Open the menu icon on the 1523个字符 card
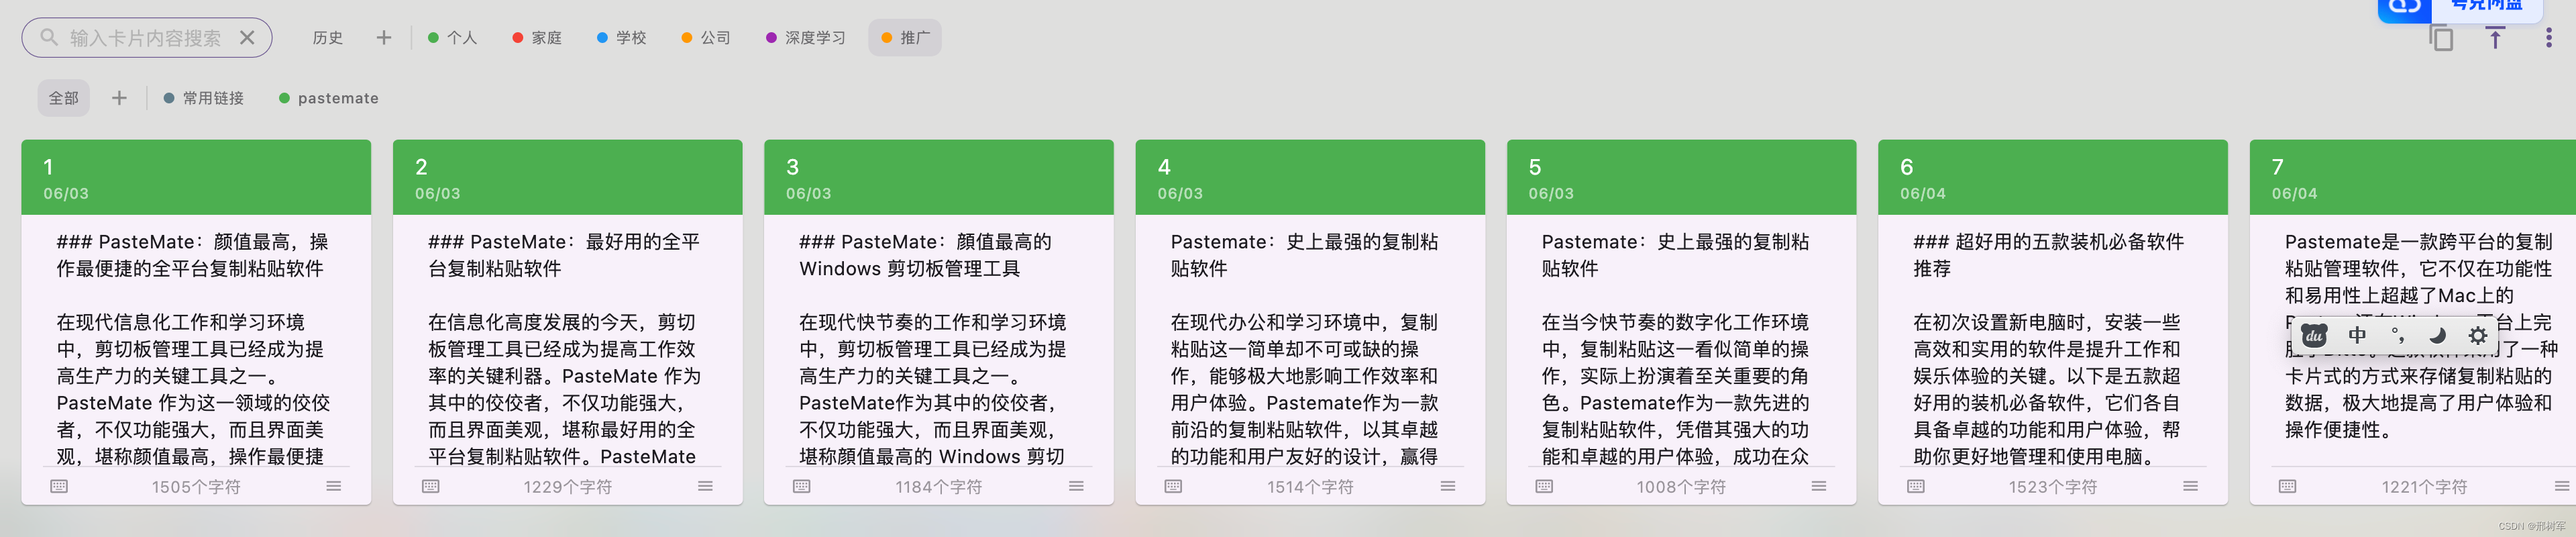 (x=2191, y=486)
